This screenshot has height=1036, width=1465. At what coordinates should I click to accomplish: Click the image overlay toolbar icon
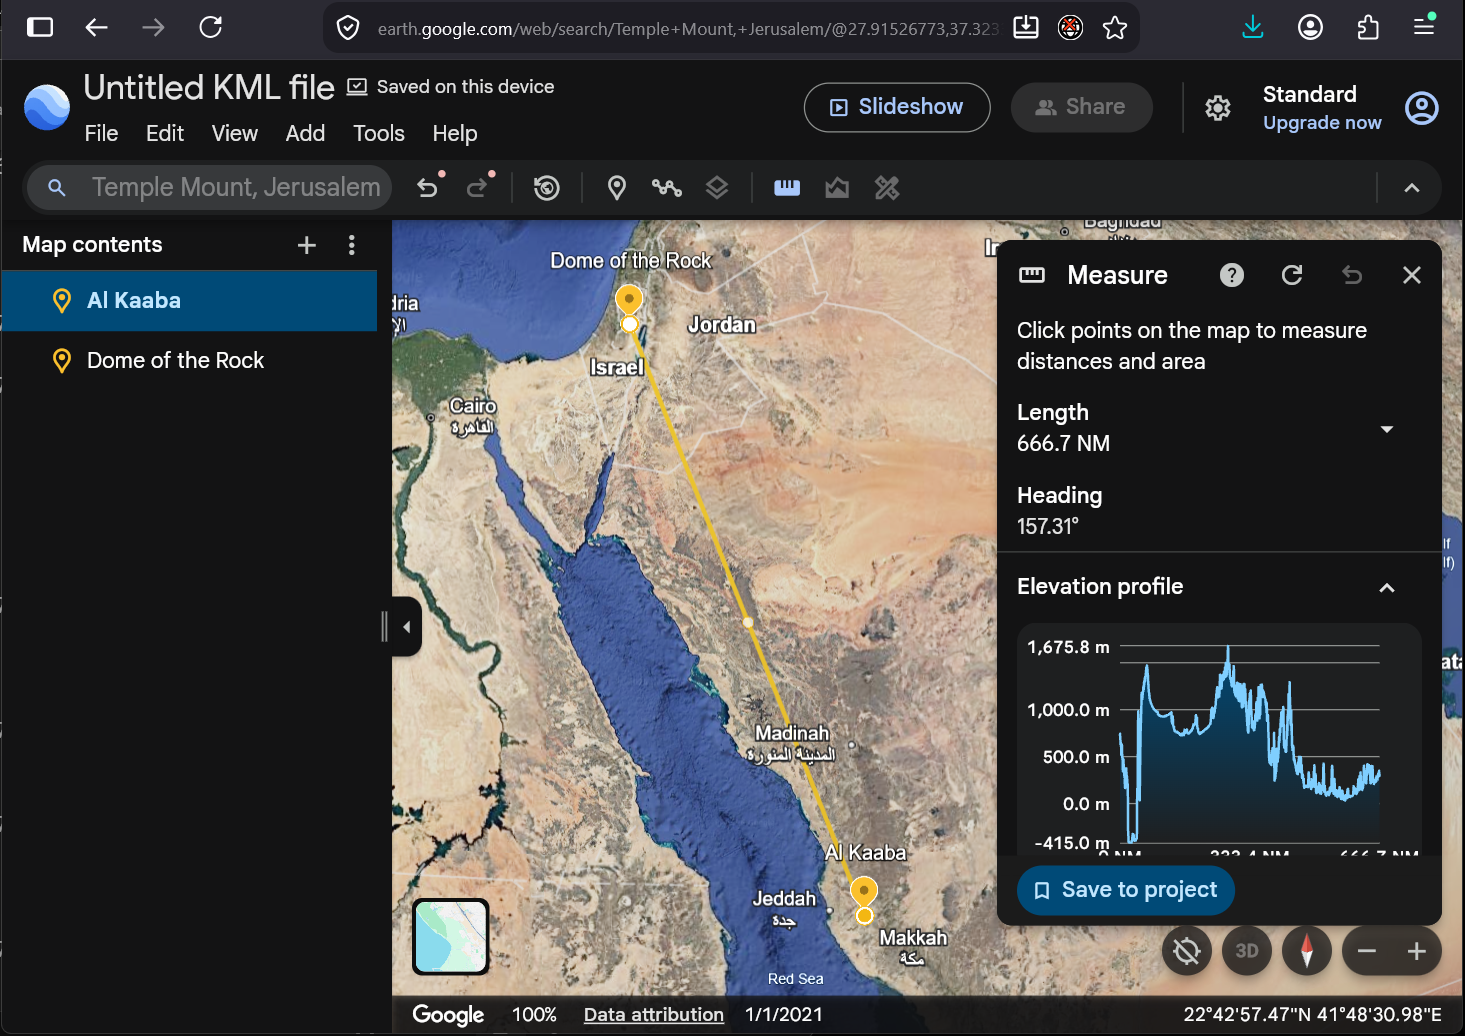tap(837, 187)
